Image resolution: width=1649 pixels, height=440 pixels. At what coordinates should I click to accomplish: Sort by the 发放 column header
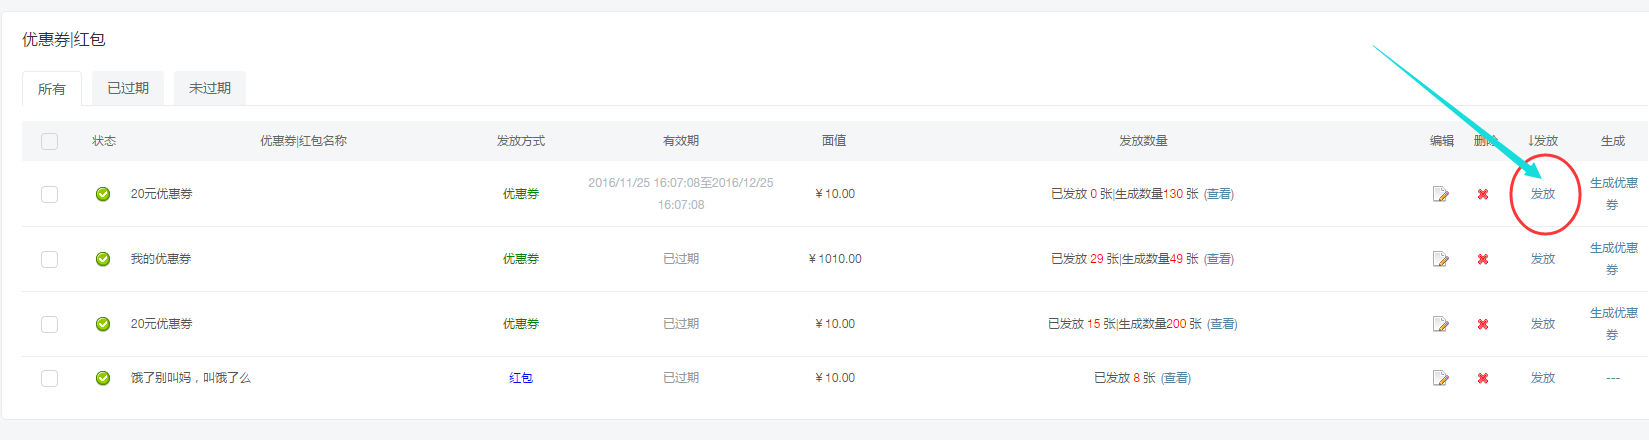pos(1543,141)
